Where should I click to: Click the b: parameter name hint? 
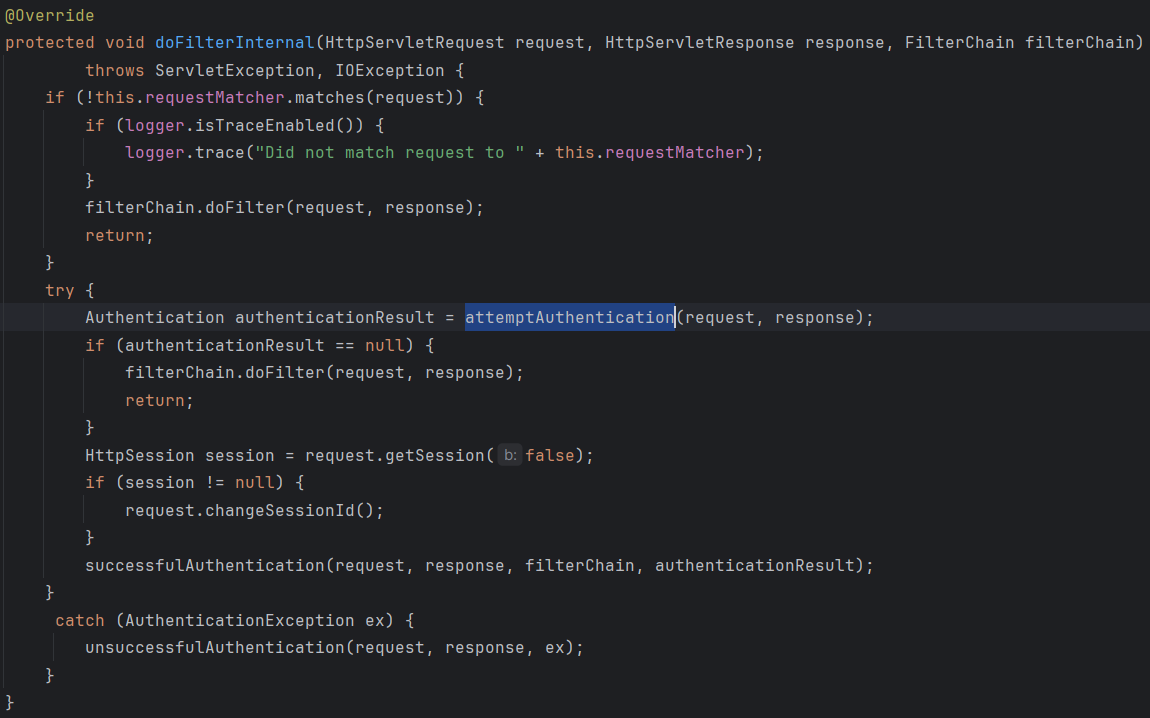[510, 455]
